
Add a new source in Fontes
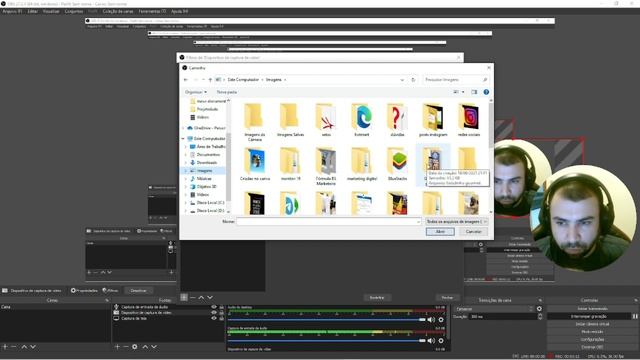point(117,347)
